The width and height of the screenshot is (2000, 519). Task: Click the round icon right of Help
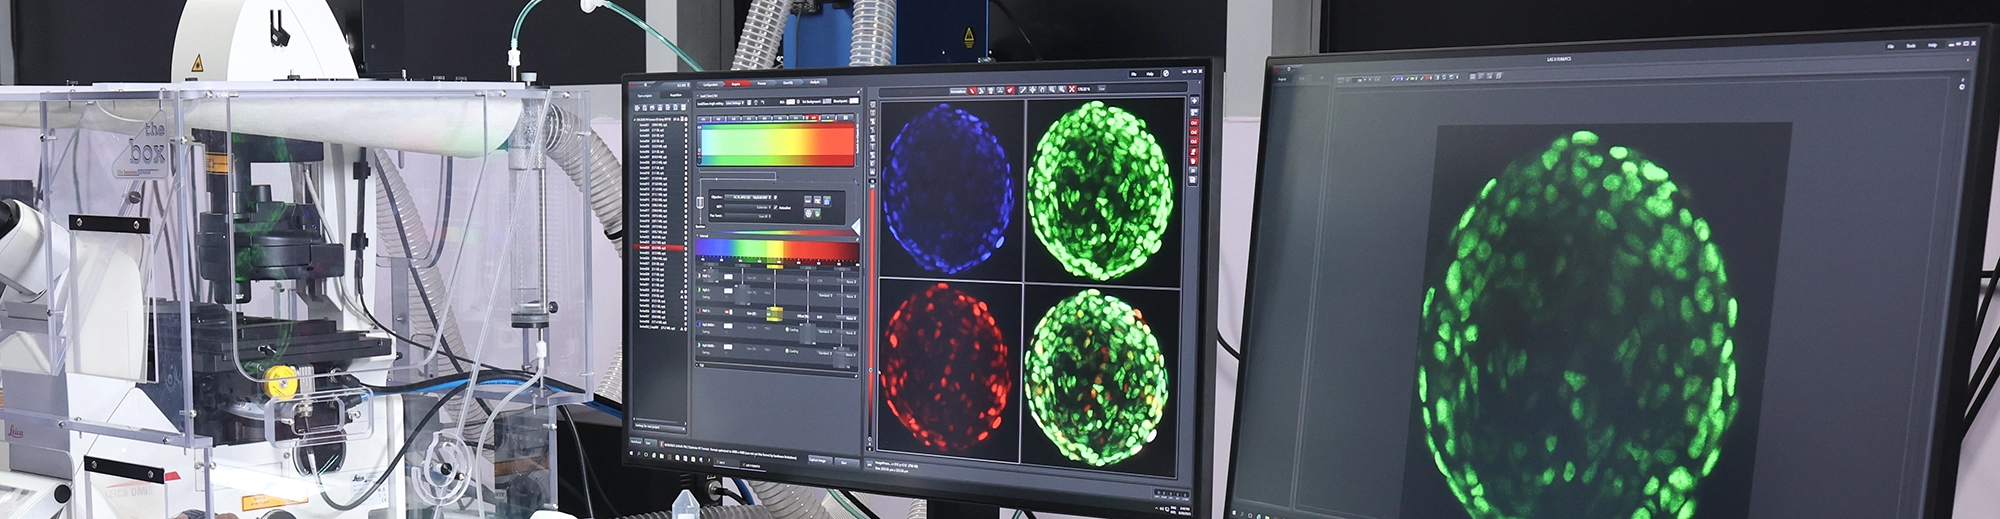(1166, 73)
